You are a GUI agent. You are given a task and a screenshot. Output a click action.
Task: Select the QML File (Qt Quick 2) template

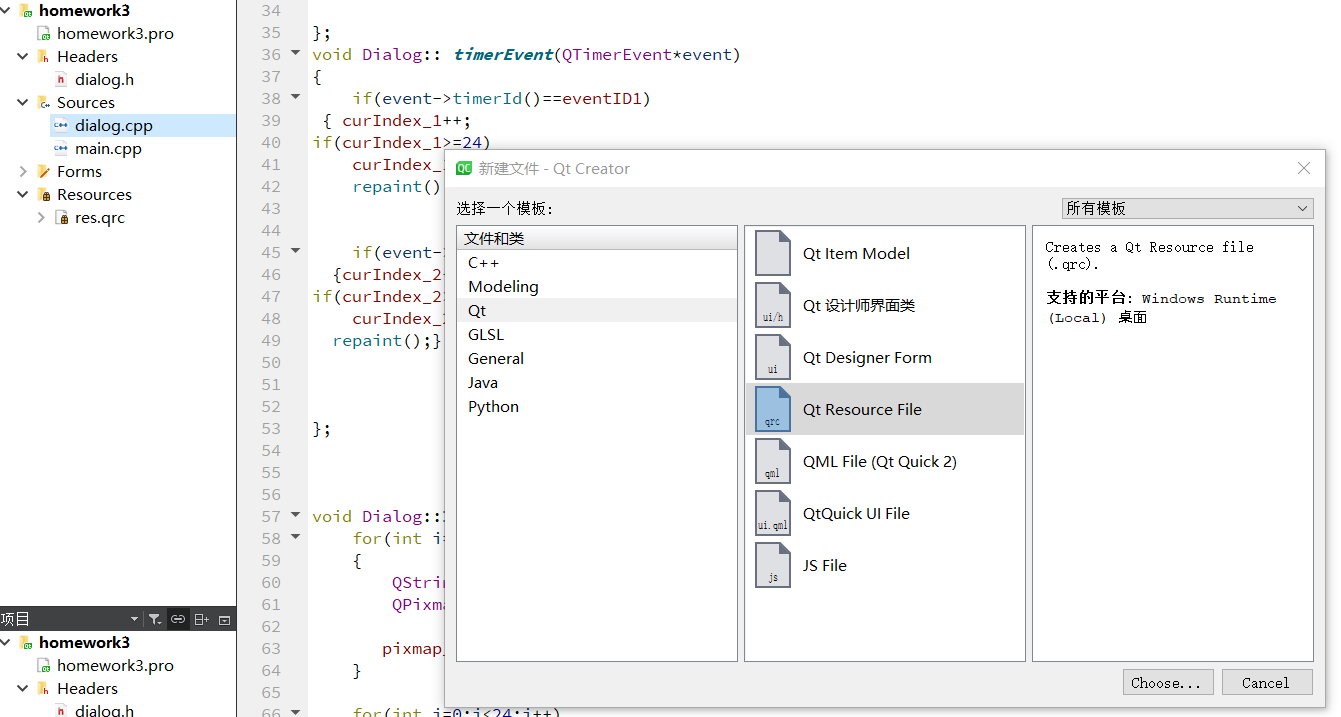point(885,461)
